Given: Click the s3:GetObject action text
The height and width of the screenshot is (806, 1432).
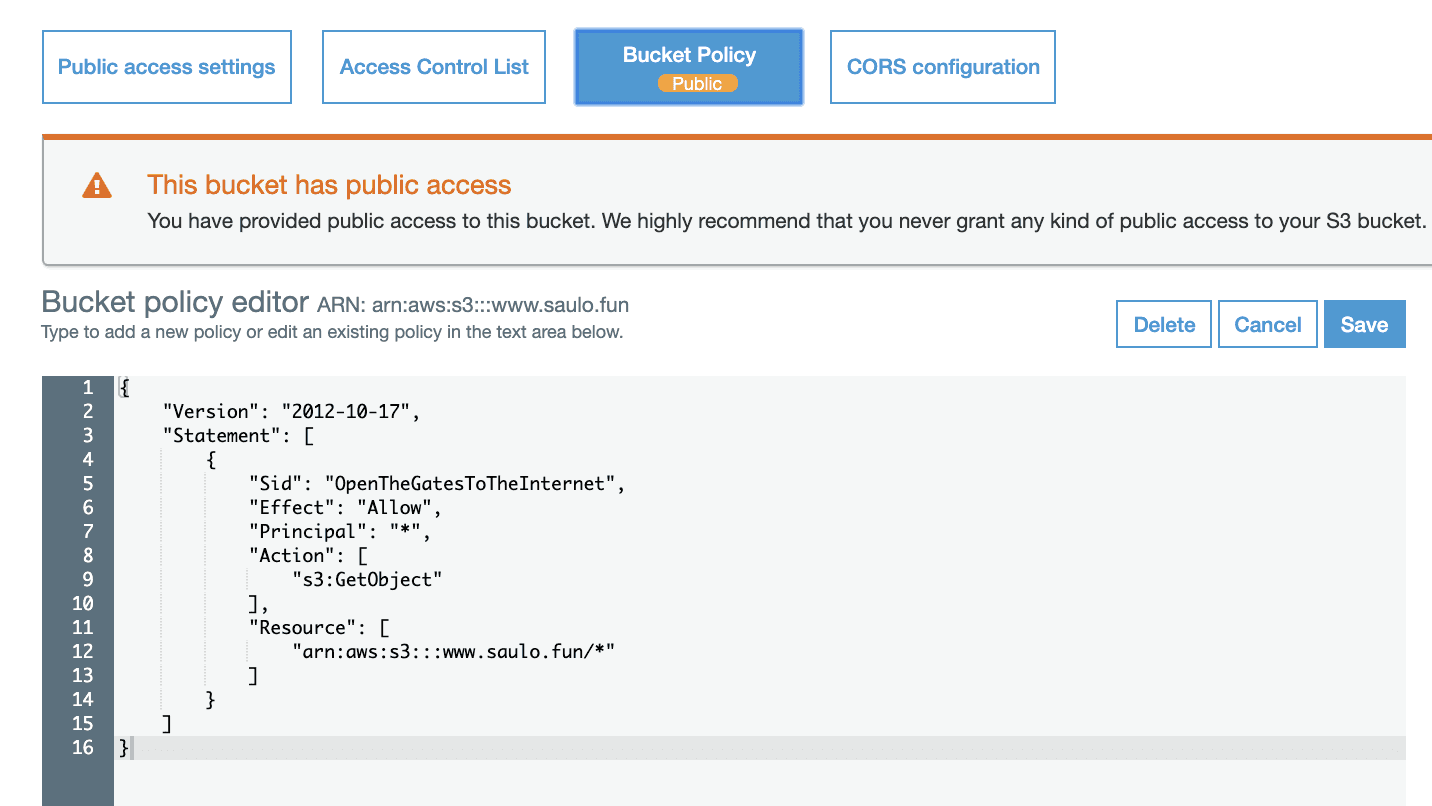Looking at the screenshot, I should pos(367,579).
